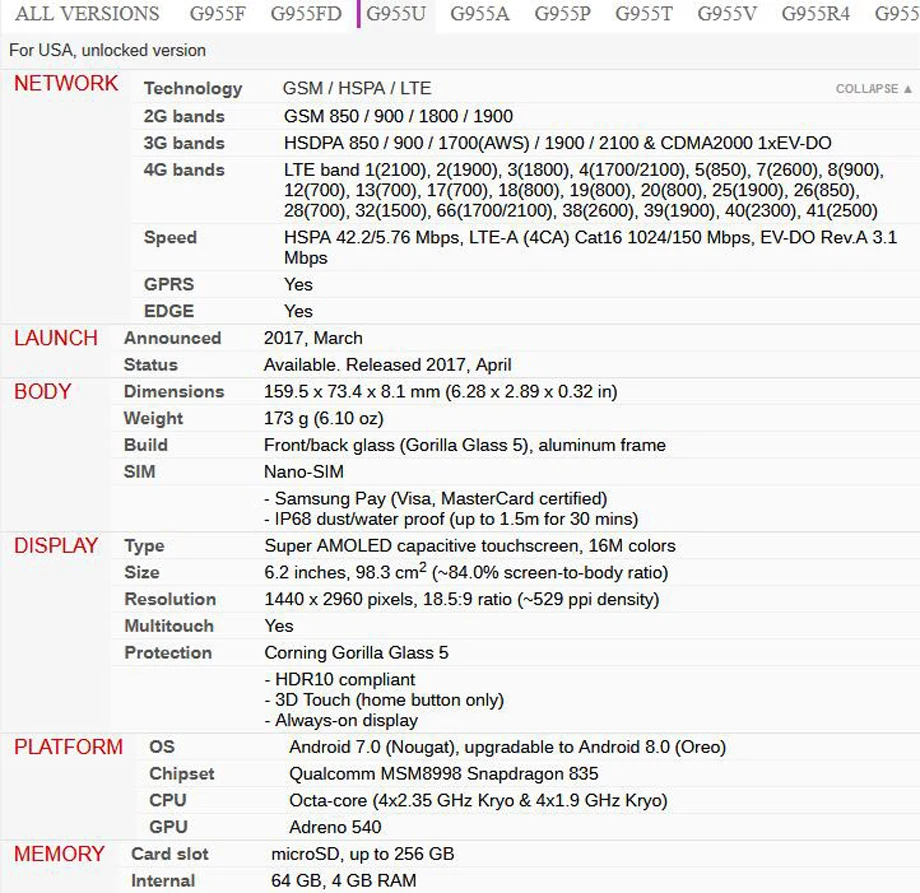920x893 pixels.
Task: Click 'GSM 850 / 900 / 1800 / 1900' value
Action: (398, 116)
